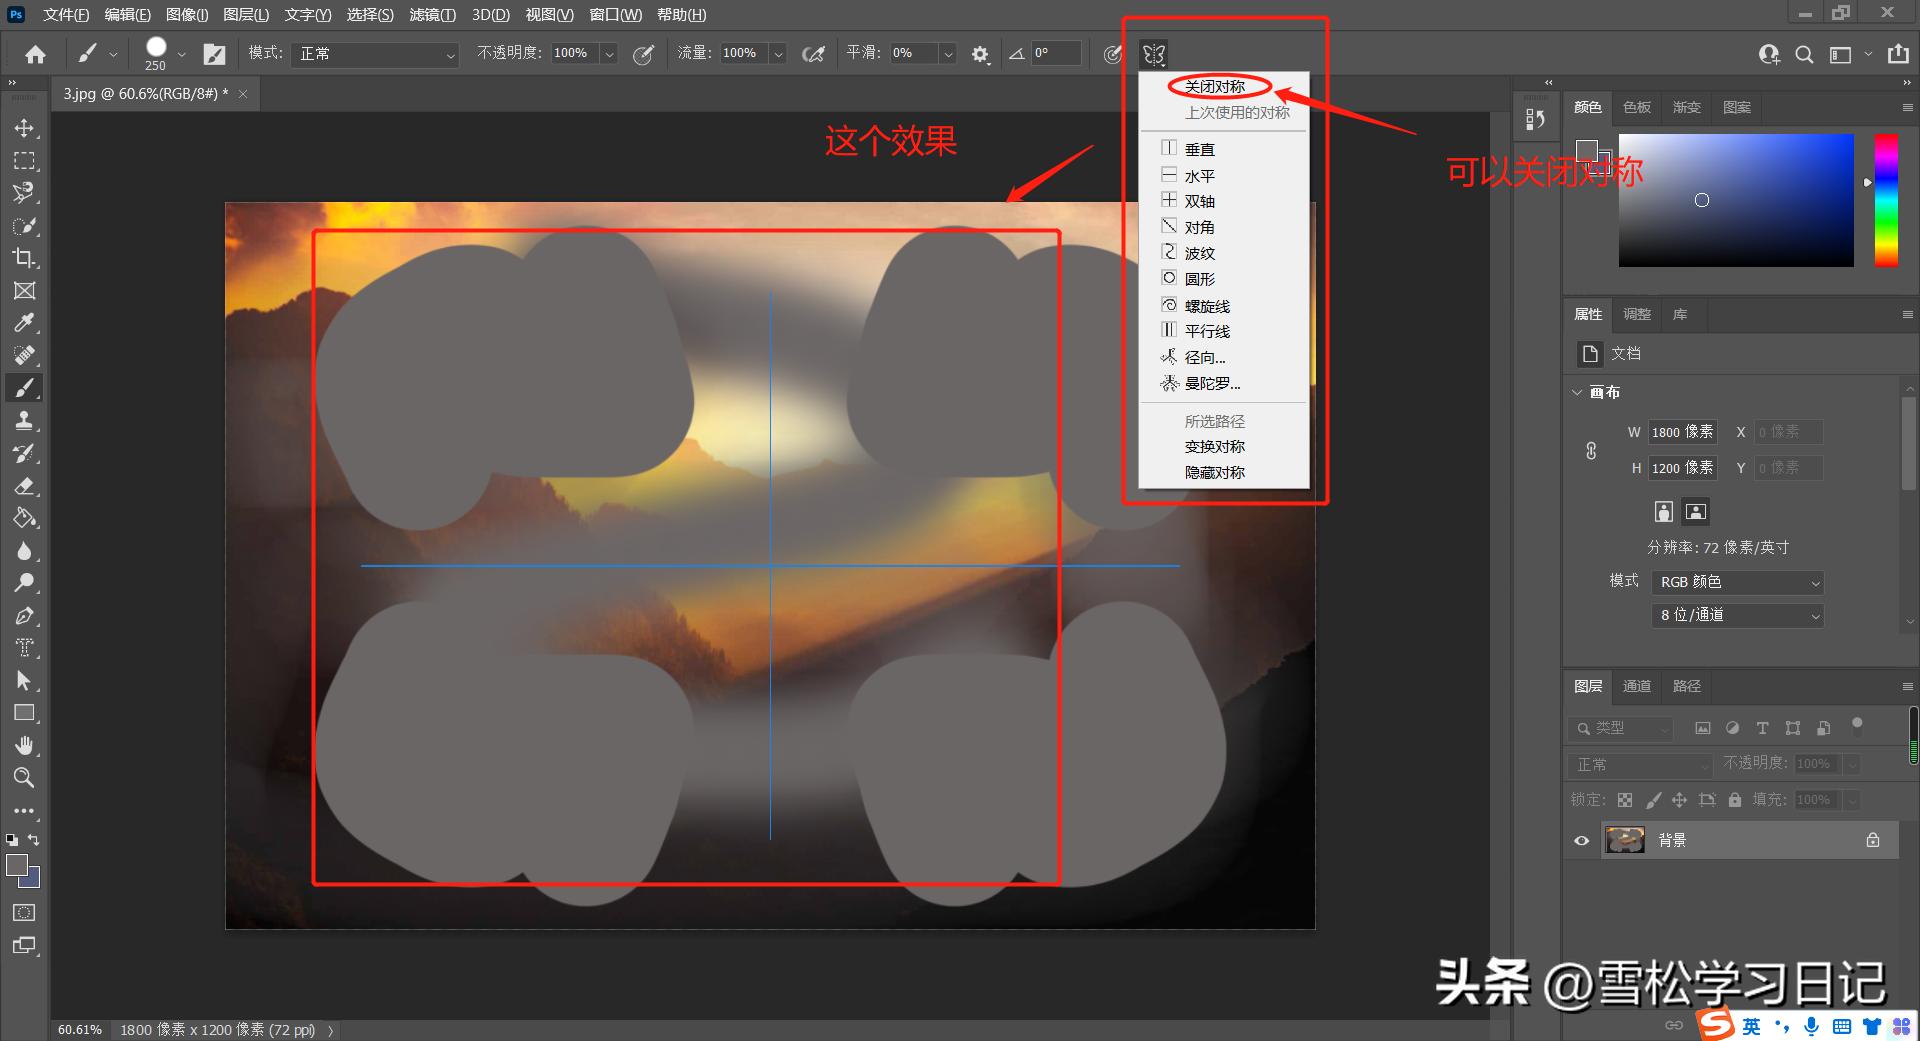Select the Zoom tool

click(x=25, y=777)
